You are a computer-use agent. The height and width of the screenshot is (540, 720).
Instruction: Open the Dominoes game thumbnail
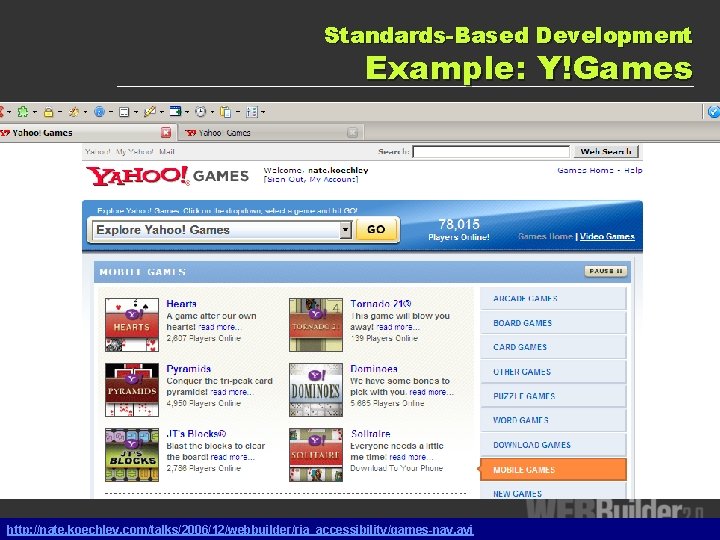click(x=316, y=390)
